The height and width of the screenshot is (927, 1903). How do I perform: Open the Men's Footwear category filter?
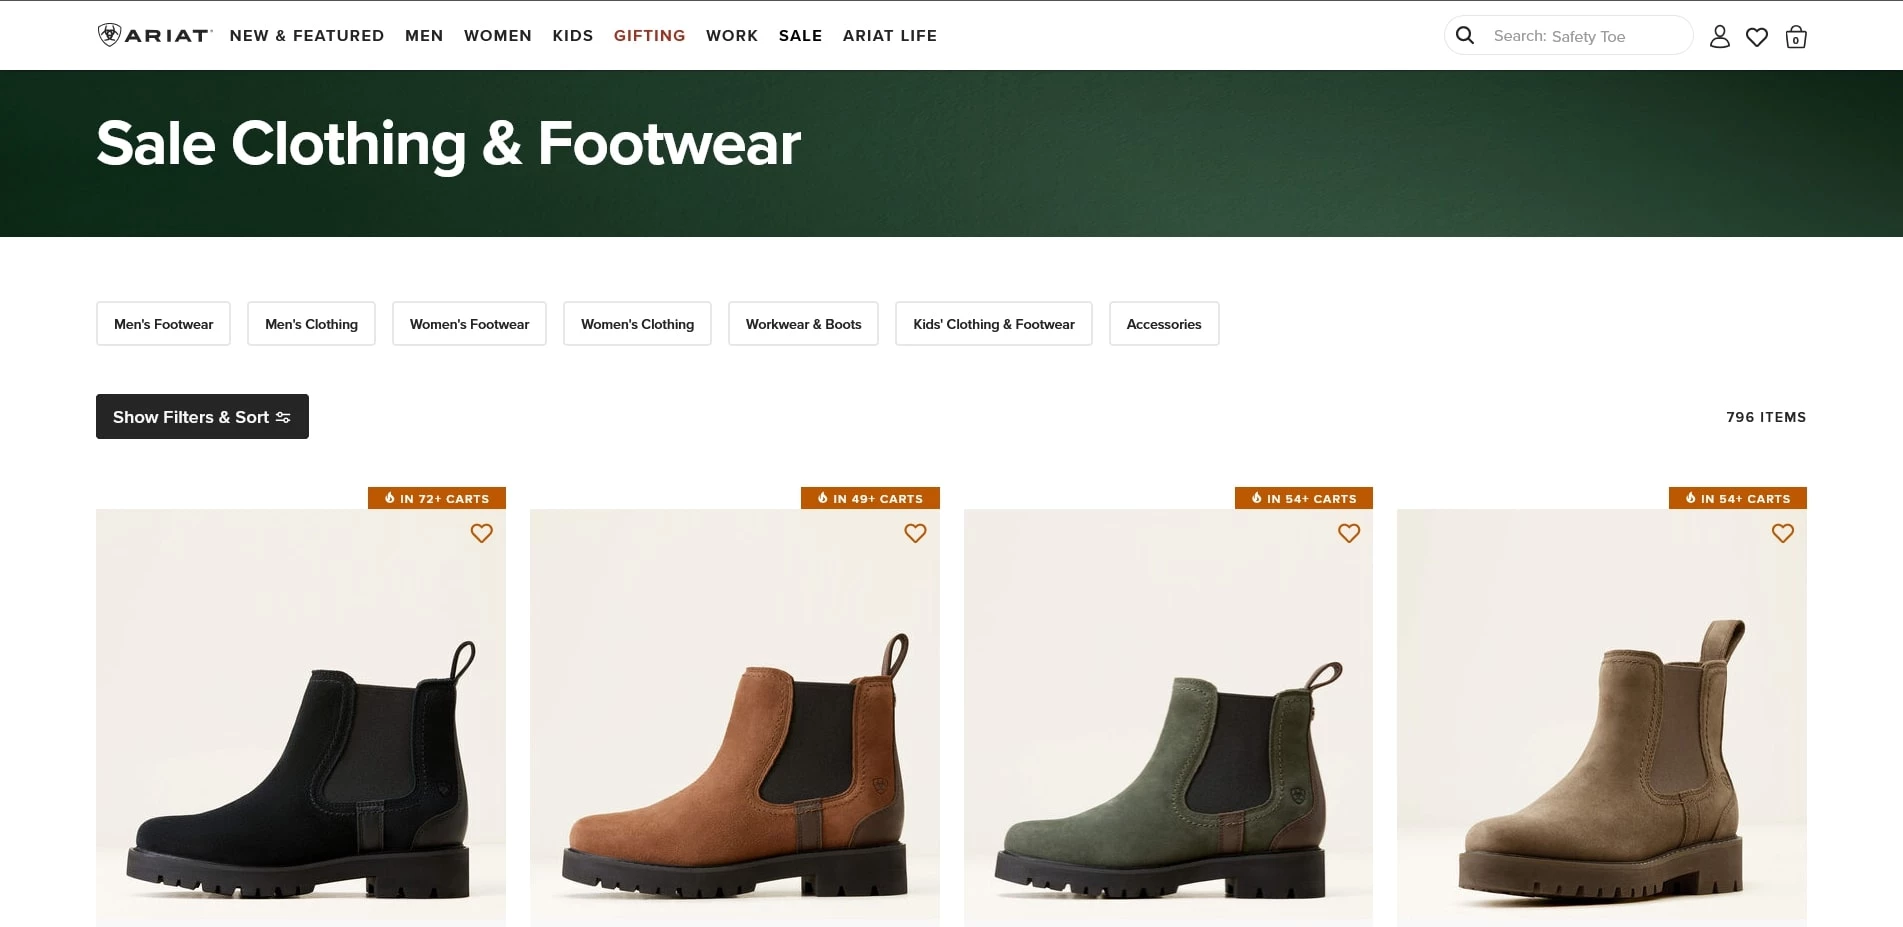[163, 323]
